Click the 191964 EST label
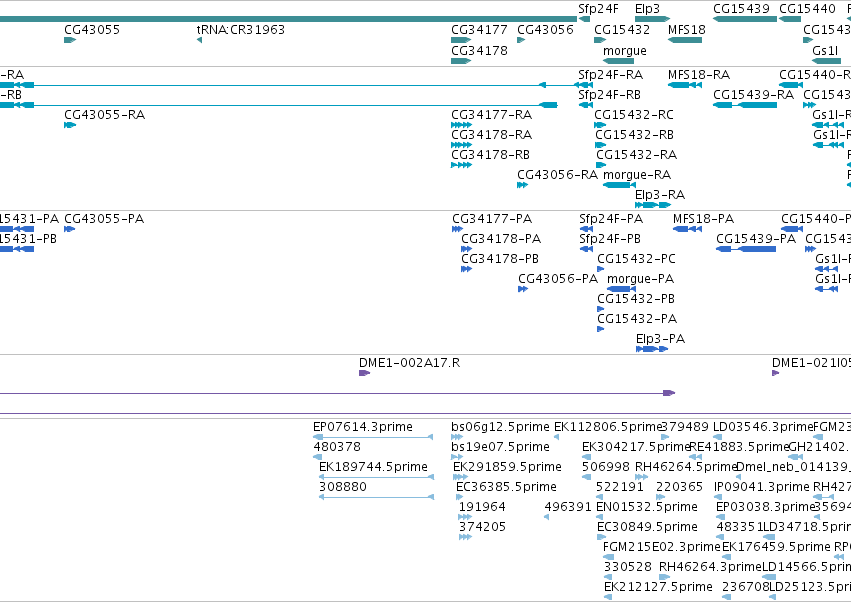Image resolution: width=851 pixels, height=602 pixels. 482,507
